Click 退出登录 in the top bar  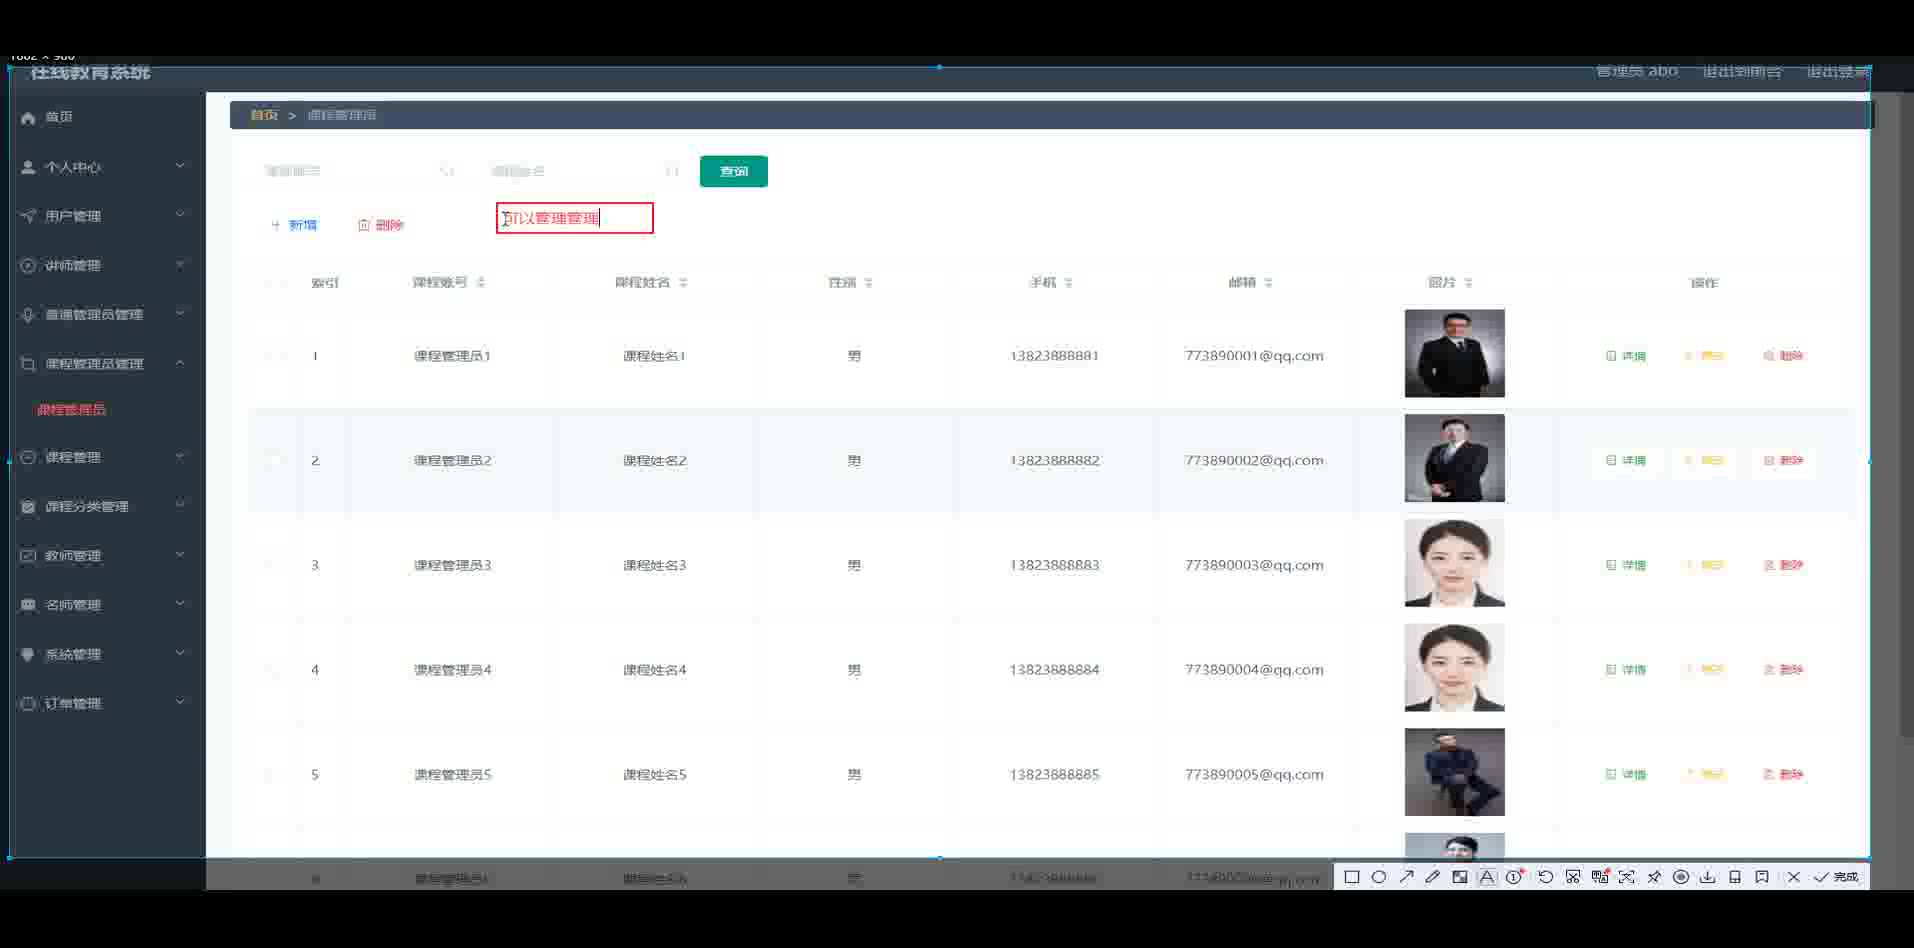[1838, 72]
